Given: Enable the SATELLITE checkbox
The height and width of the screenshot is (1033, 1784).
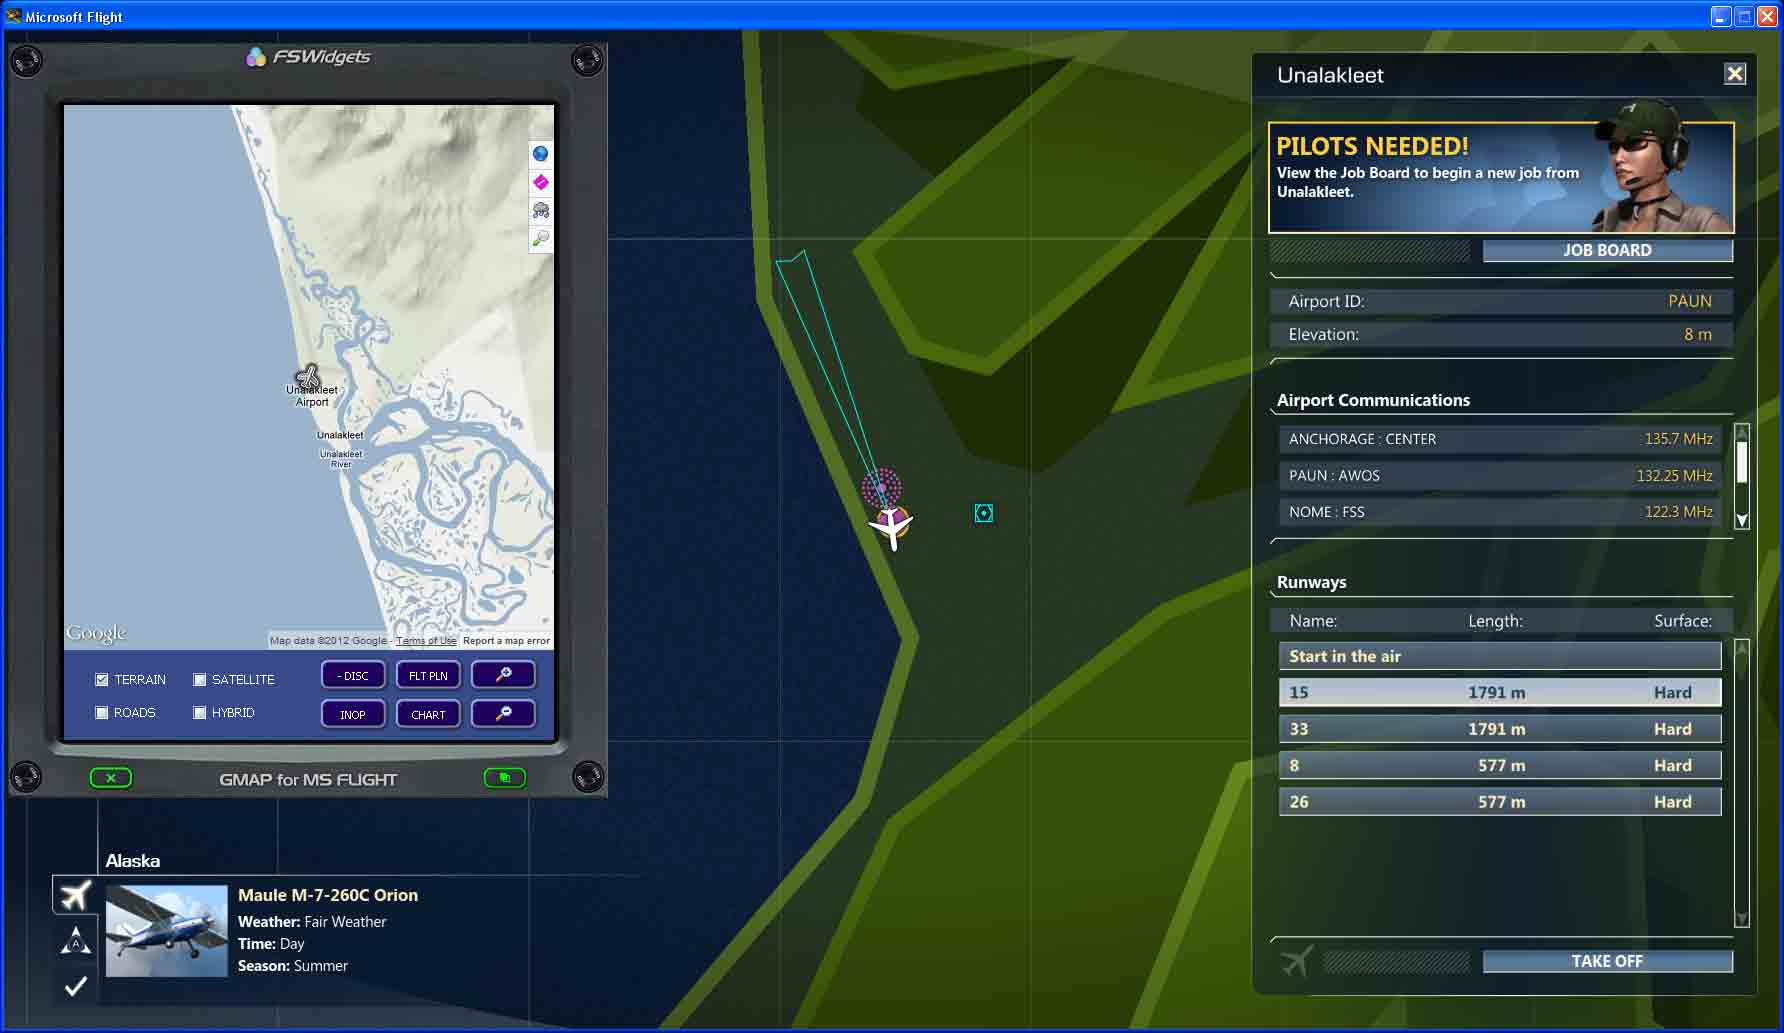Looking at the screenshot, I should 199,679.
